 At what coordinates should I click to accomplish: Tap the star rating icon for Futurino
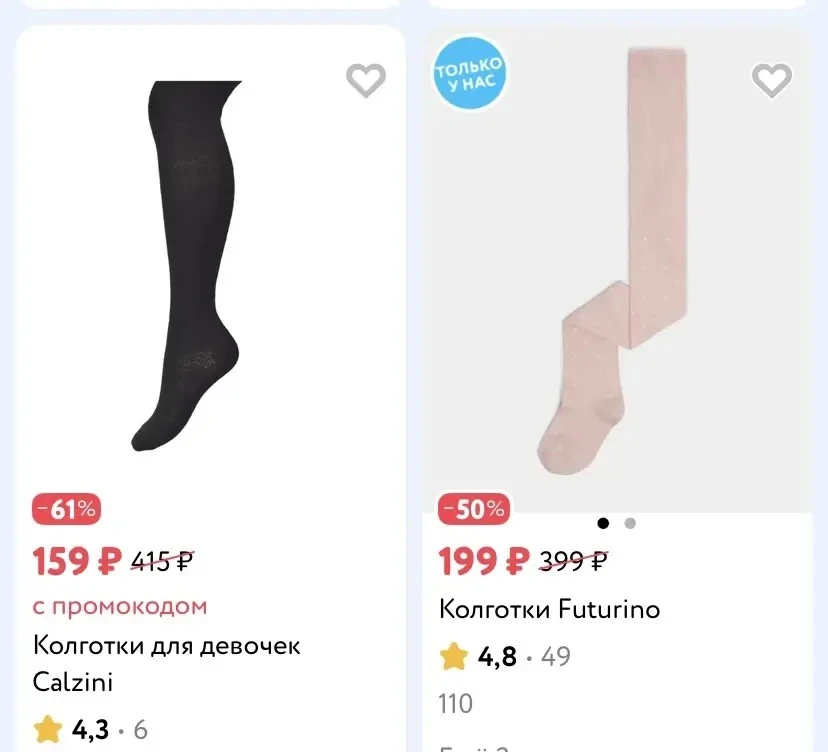click(x=454, y=656)
